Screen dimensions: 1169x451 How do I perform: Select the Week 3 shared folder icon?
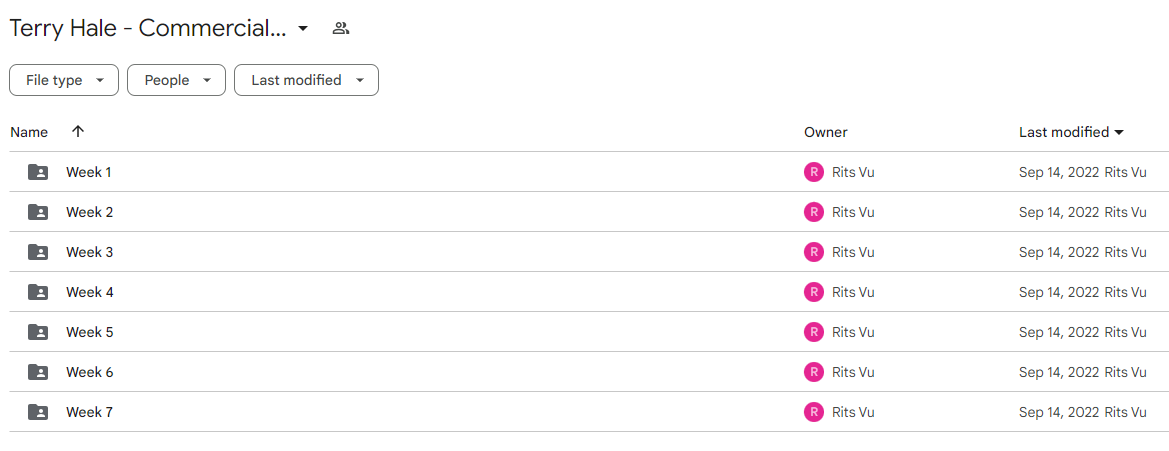click(x=38, y=253)
